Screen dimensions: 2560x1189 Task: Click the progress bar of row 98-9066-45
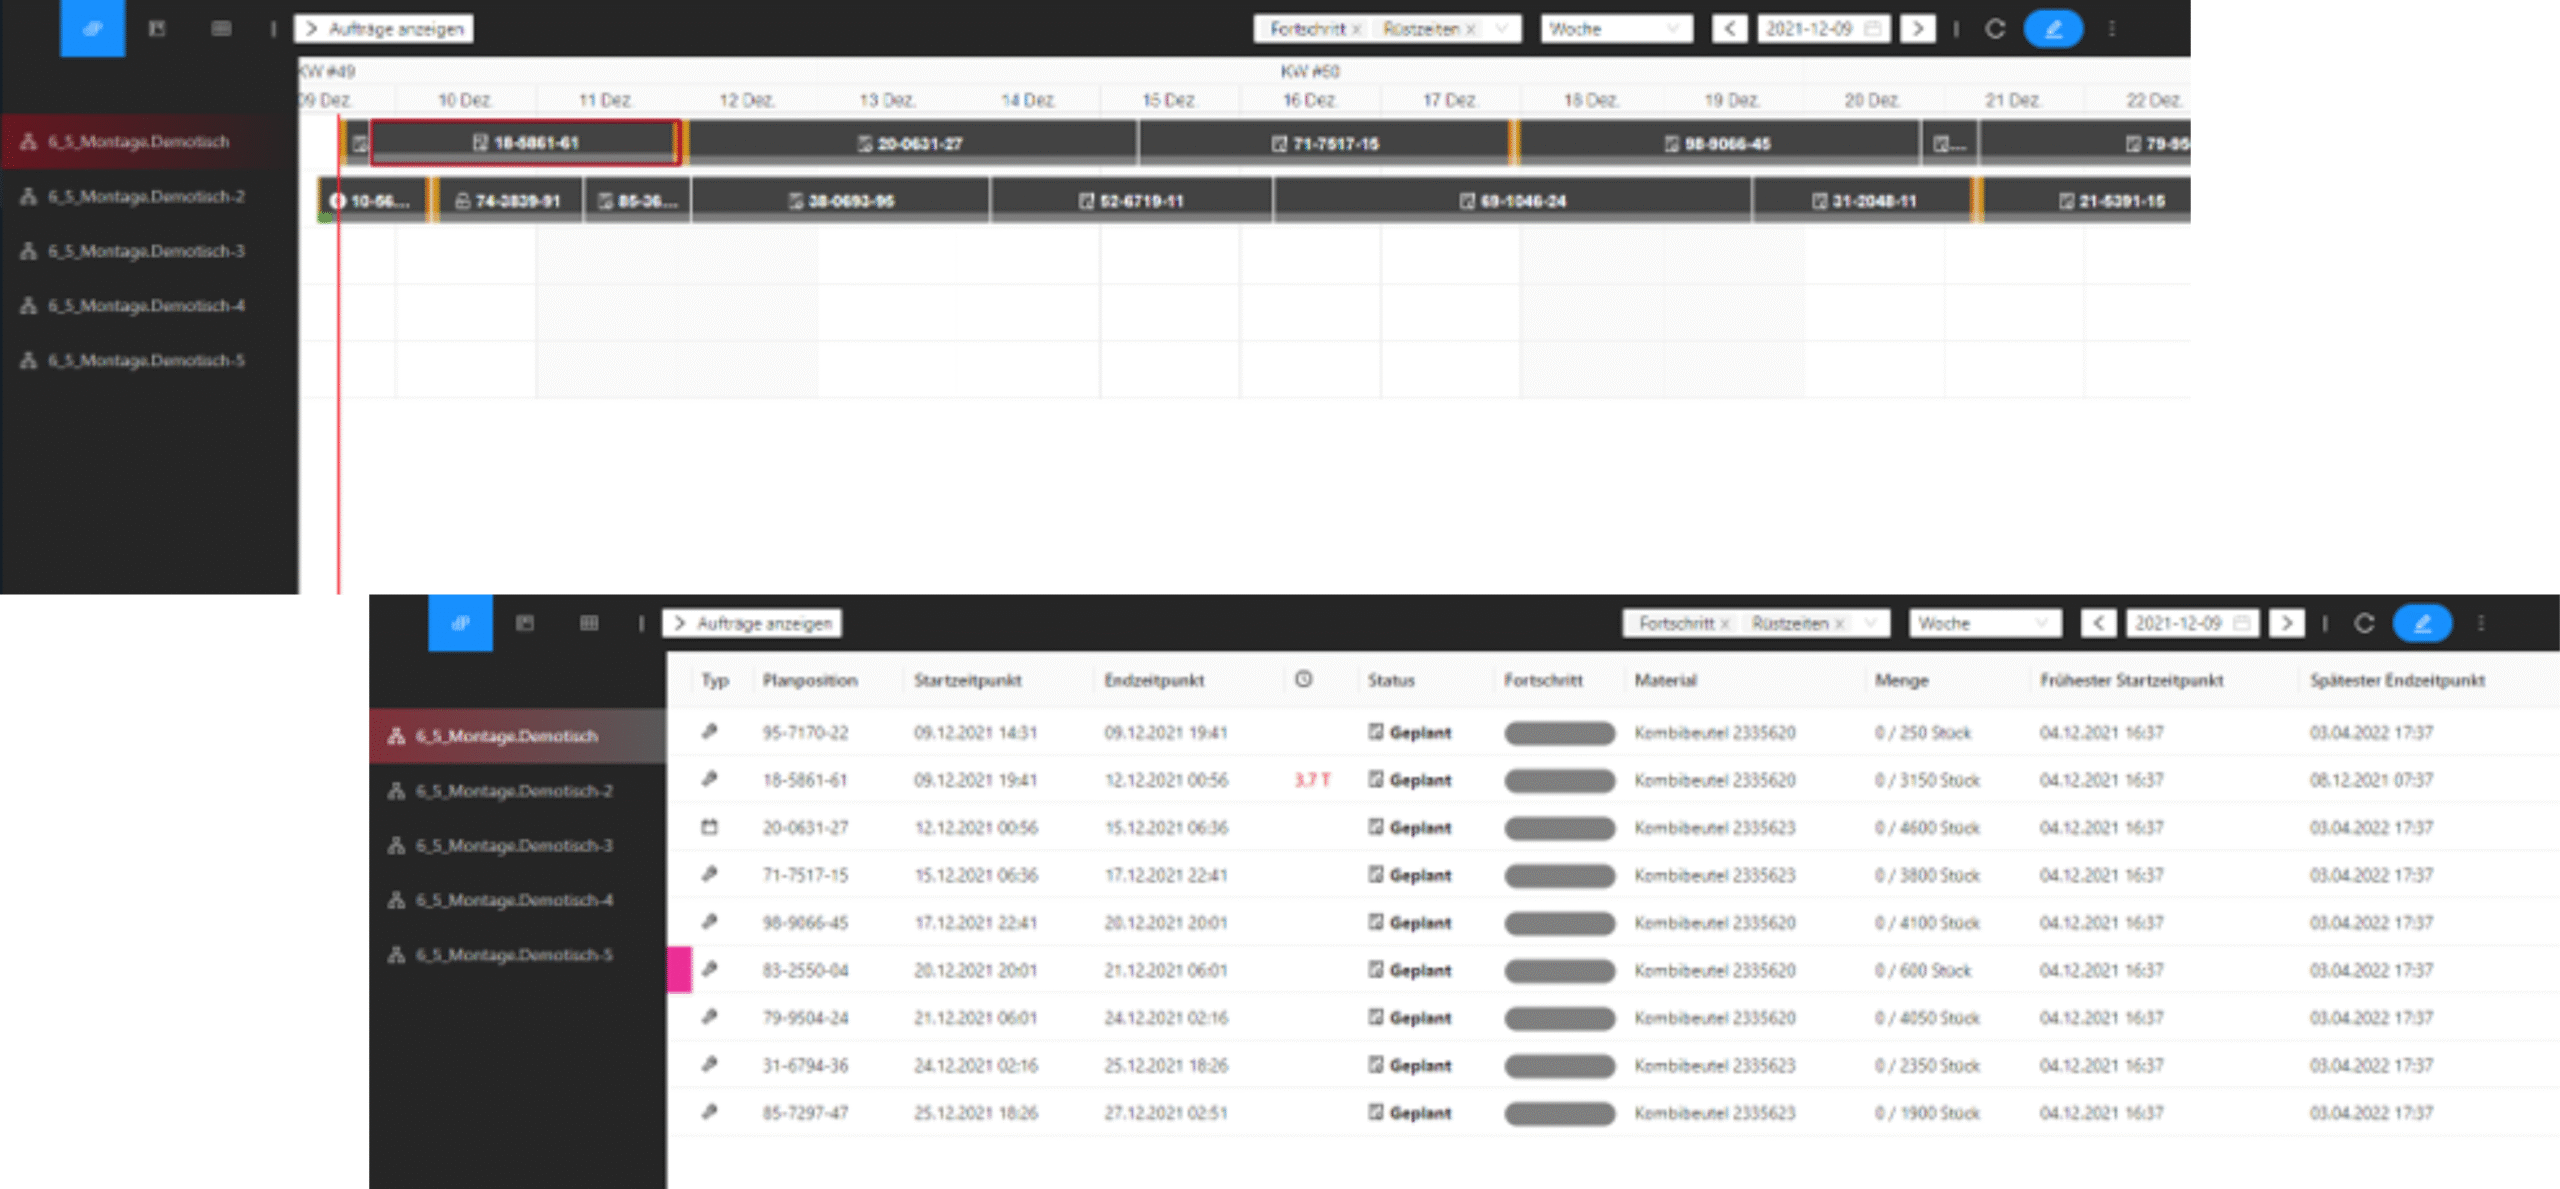[1558, 923]
